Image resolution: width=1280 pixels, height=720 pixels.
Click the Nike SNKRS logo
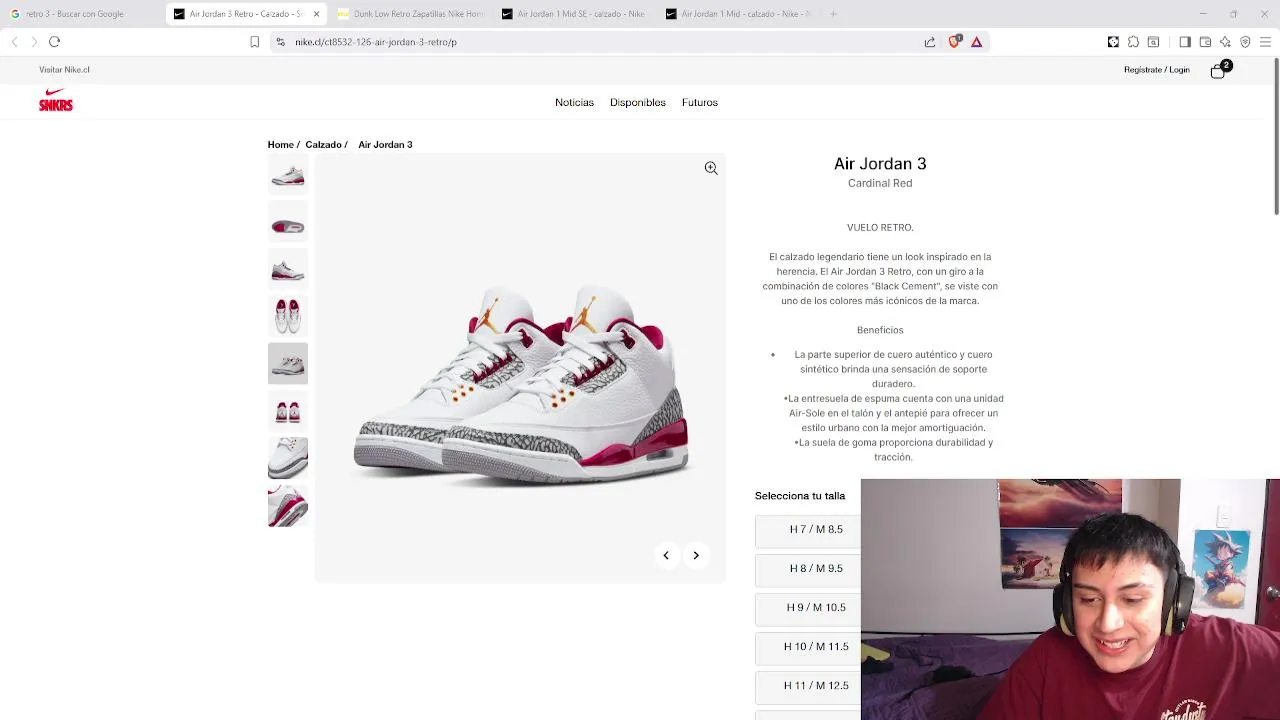[x=56, y=99]
